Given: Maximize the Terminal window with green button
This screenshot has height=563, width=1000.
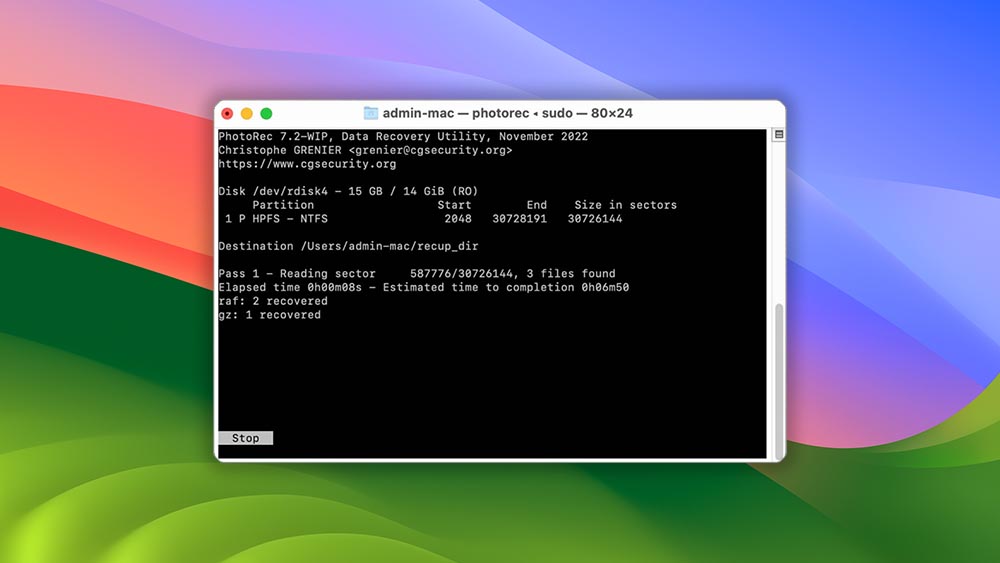Looking at the screenshot, I should pyautogui.click(x=267, y=113).
